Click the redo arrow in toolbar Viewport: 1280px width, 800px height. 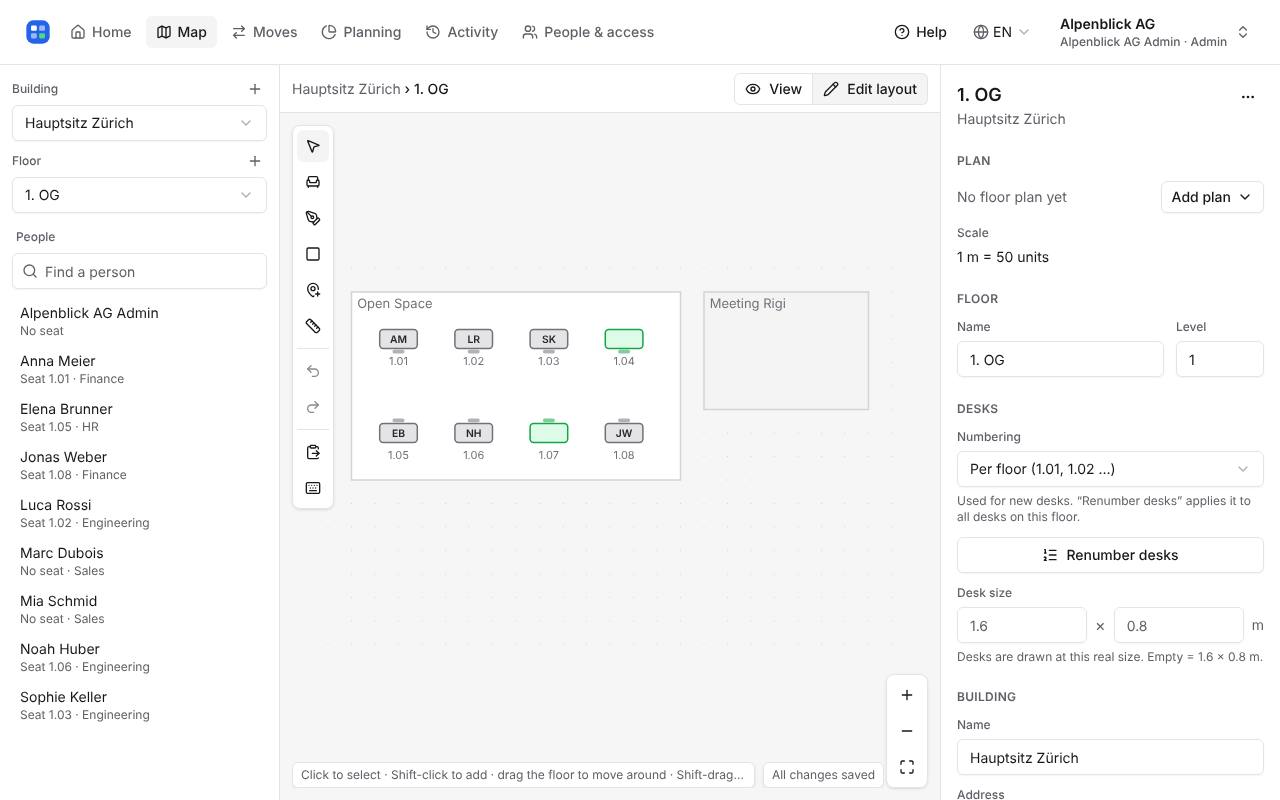313,407
